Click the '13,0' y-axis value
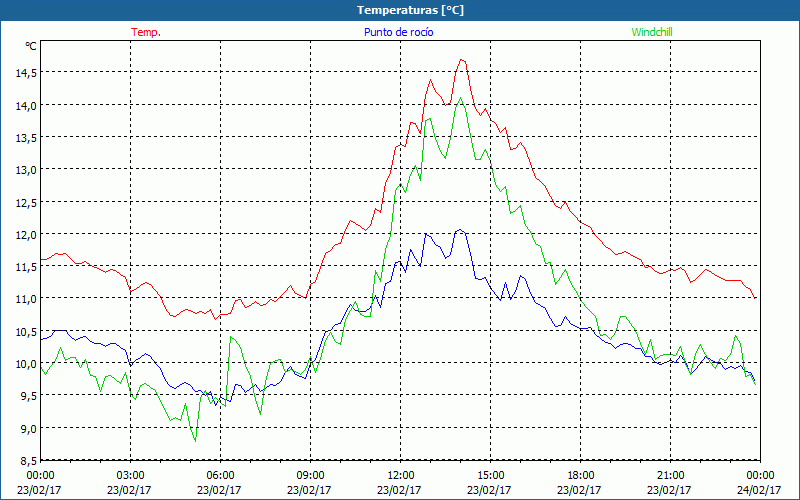The image size is (800, 500). click(26, 170)
